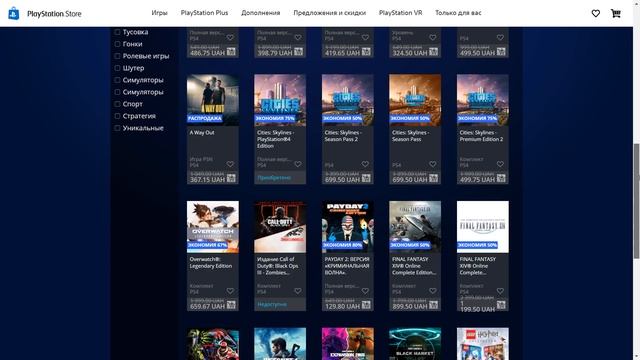Wishlist PAYDAY 2 Crimewave edition
Screen dimensions: 640x360
[365, 291]
